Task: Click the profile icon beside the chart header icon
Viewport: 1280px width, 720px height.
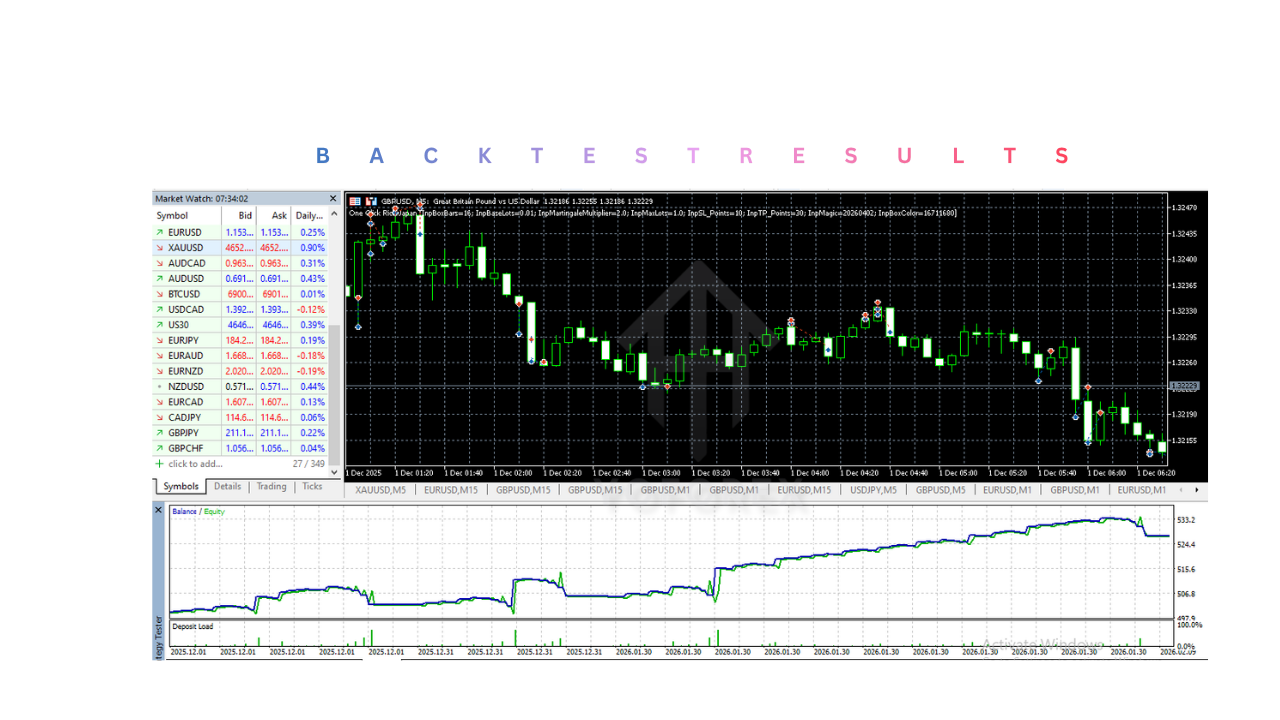Action: pos(355,200)
